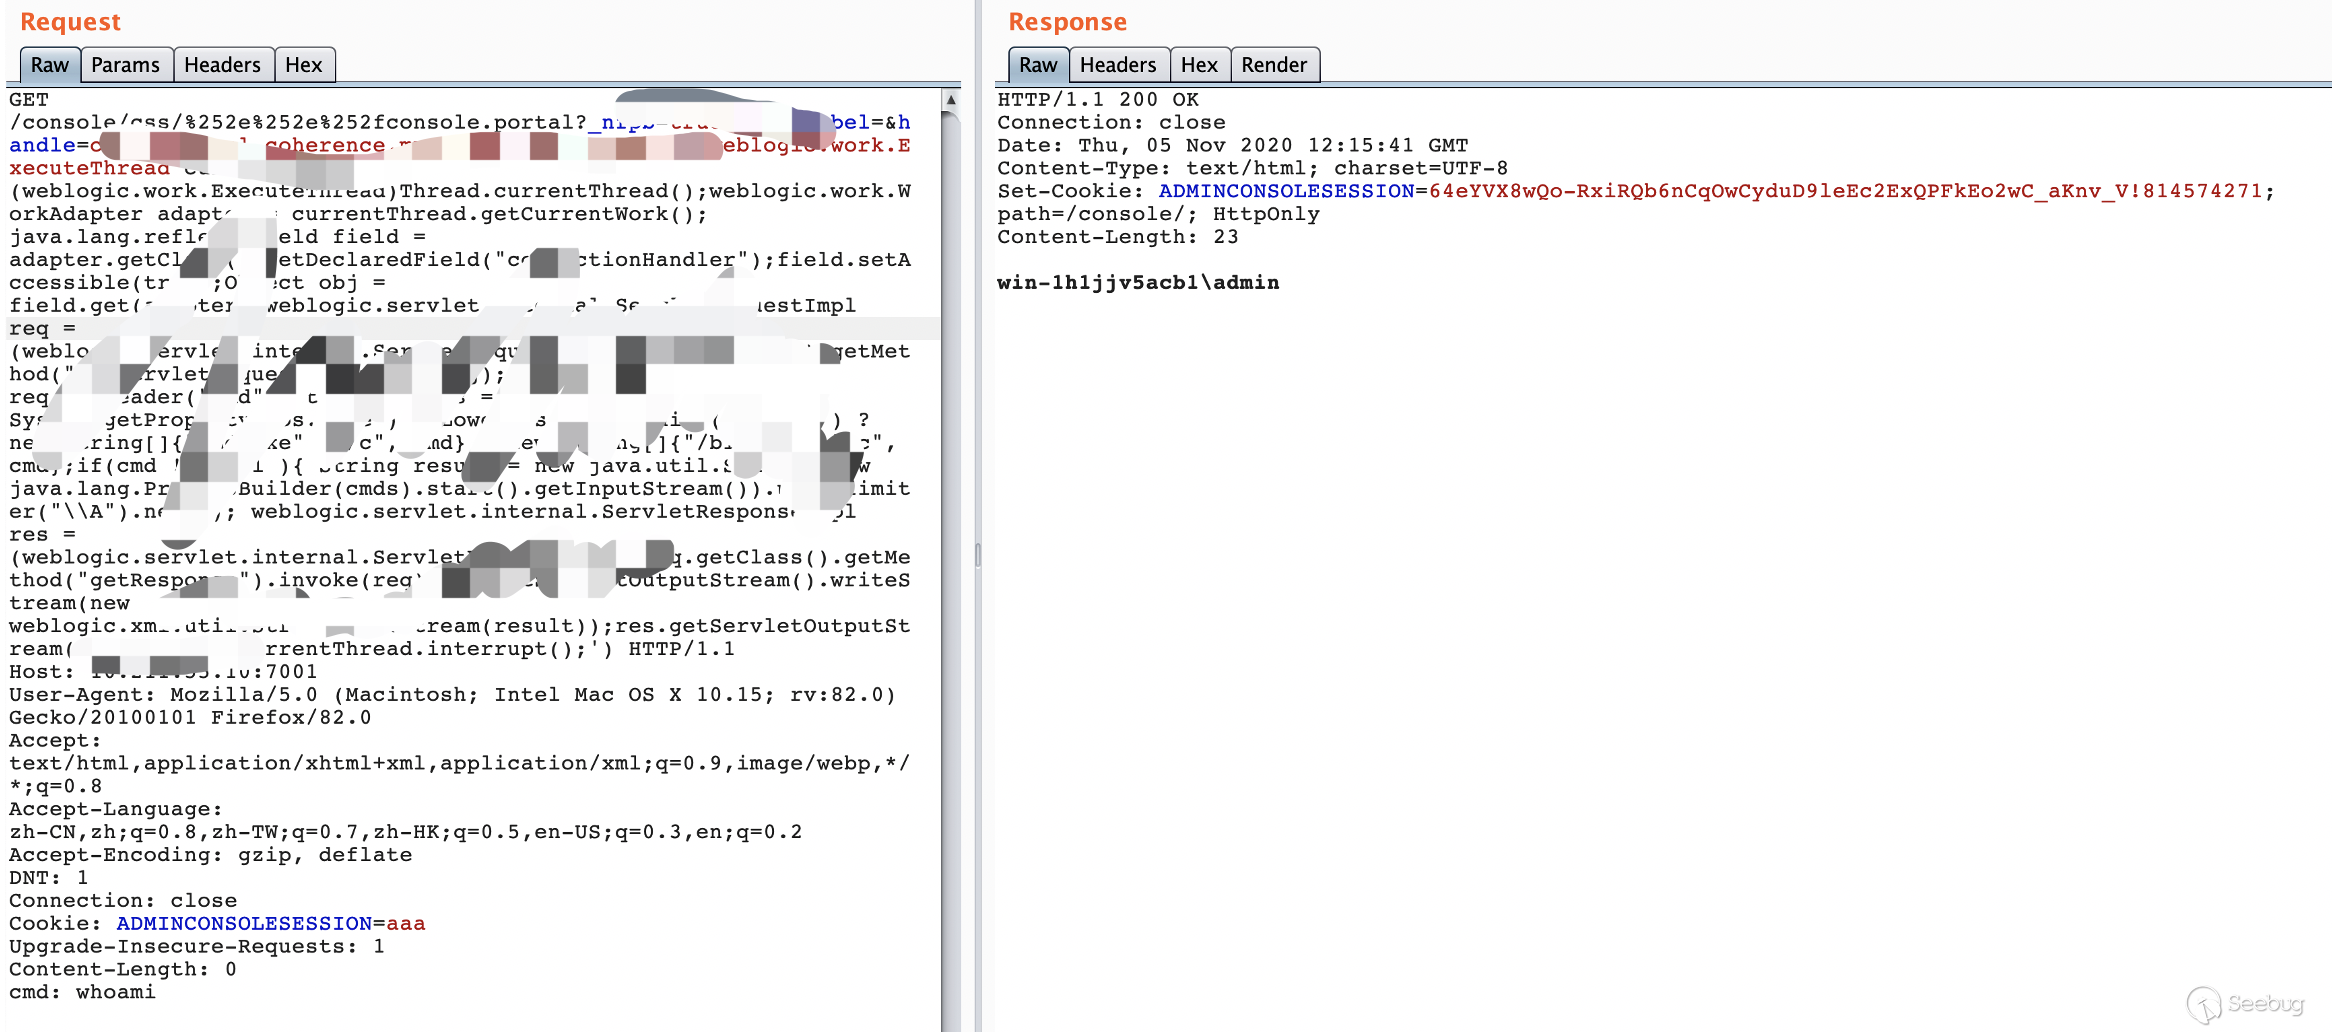This screenshot has height=1032, width=2332.
Task: Click the 'DNT: 1' request header
Action: click(x=49, y=878)
